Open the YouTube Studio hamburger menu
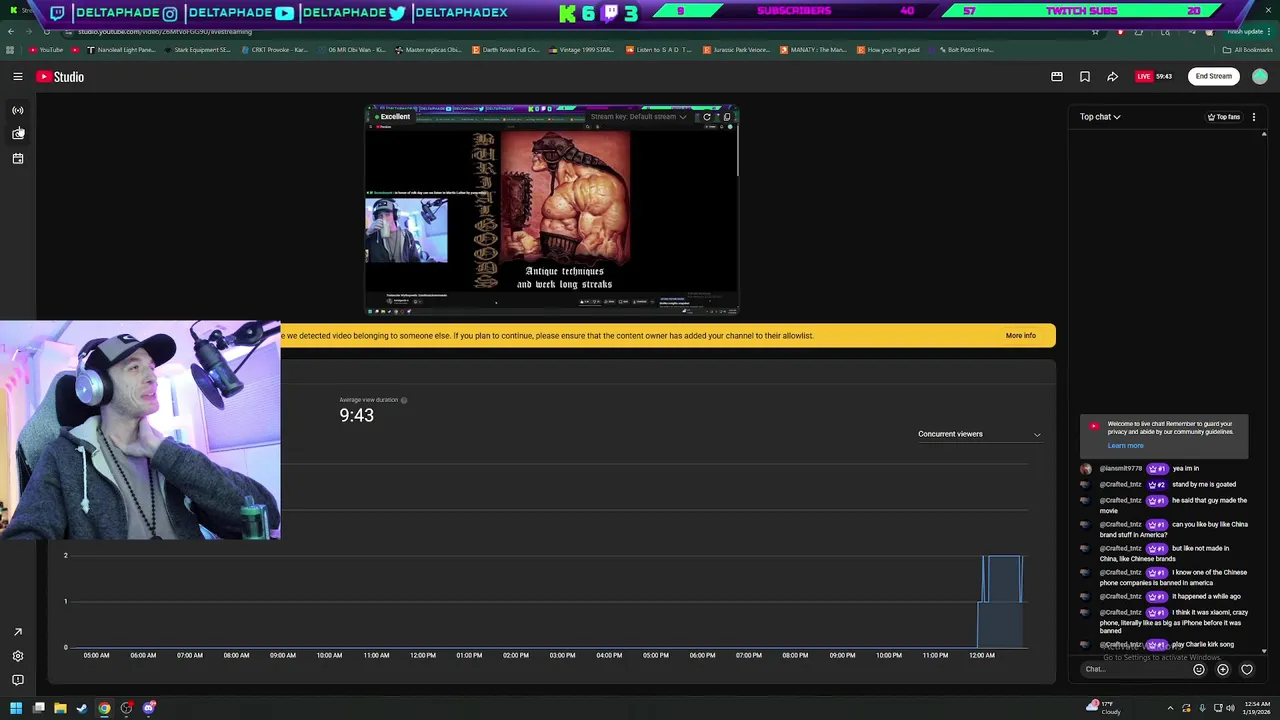This screenshot has height=720, width=1280. (18, 76)
